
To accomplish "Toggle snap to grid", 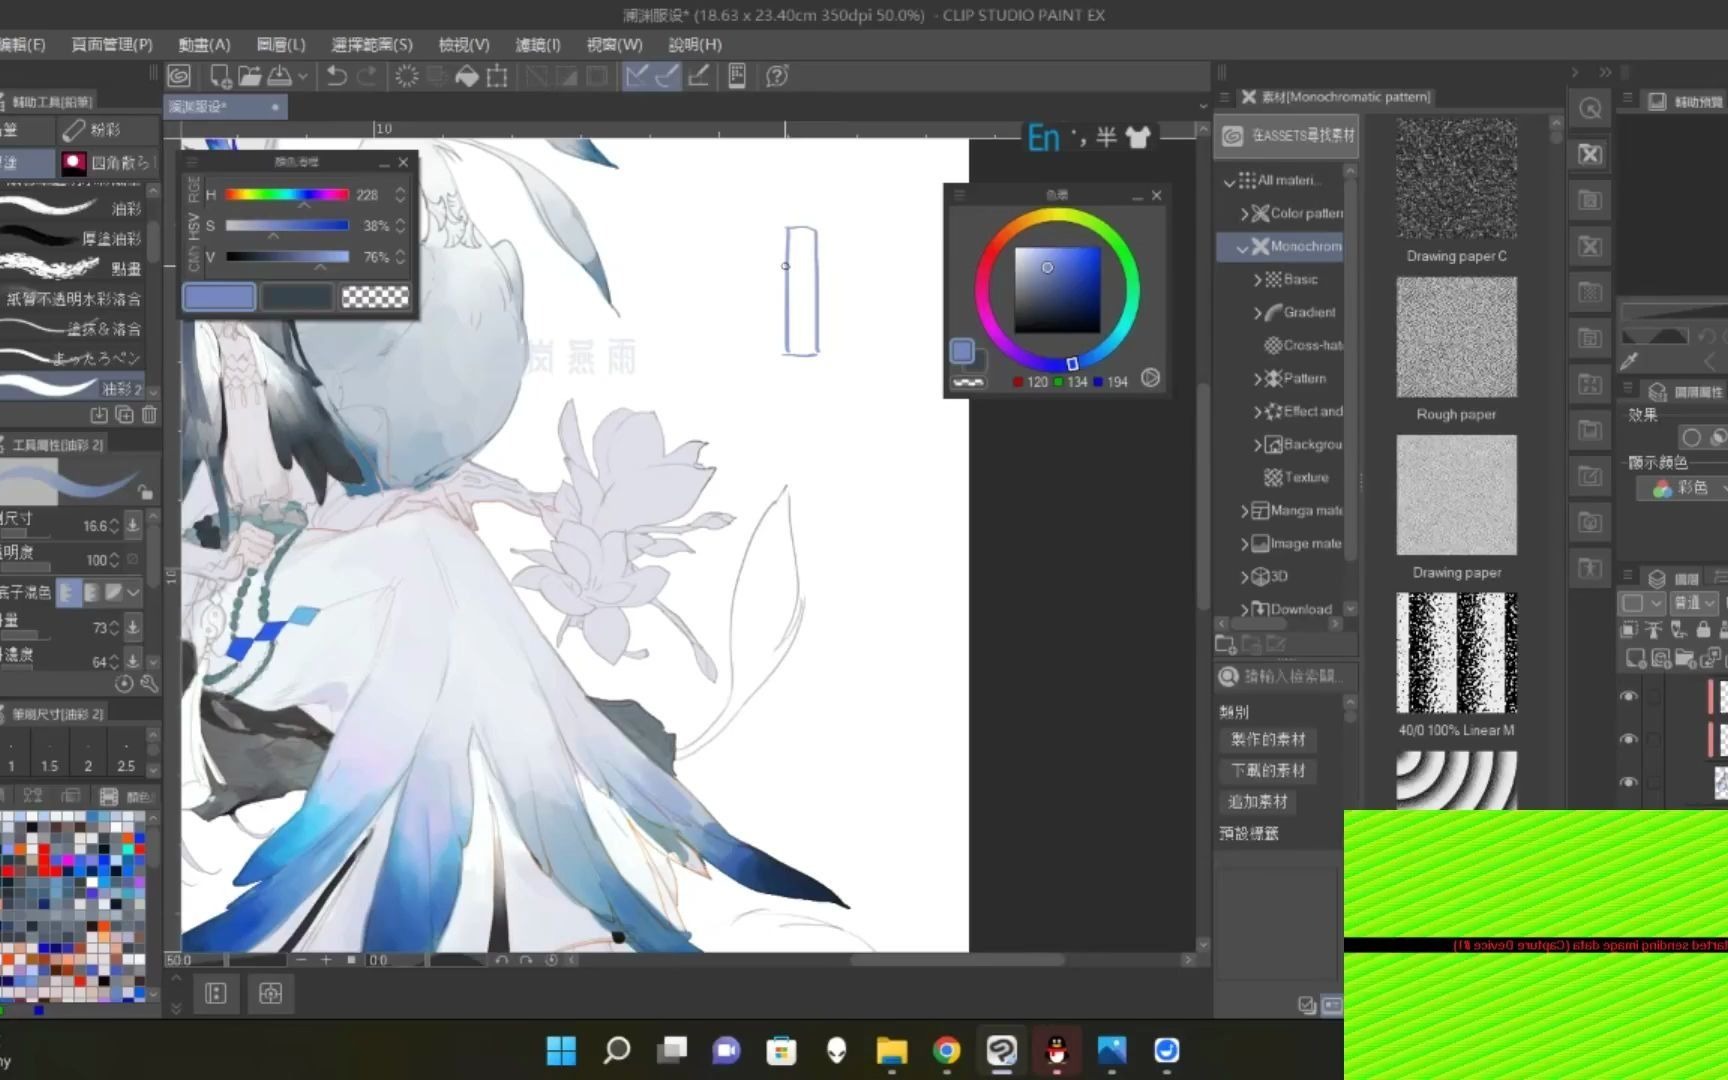I will pyautogui.click(x=699, y=76).
